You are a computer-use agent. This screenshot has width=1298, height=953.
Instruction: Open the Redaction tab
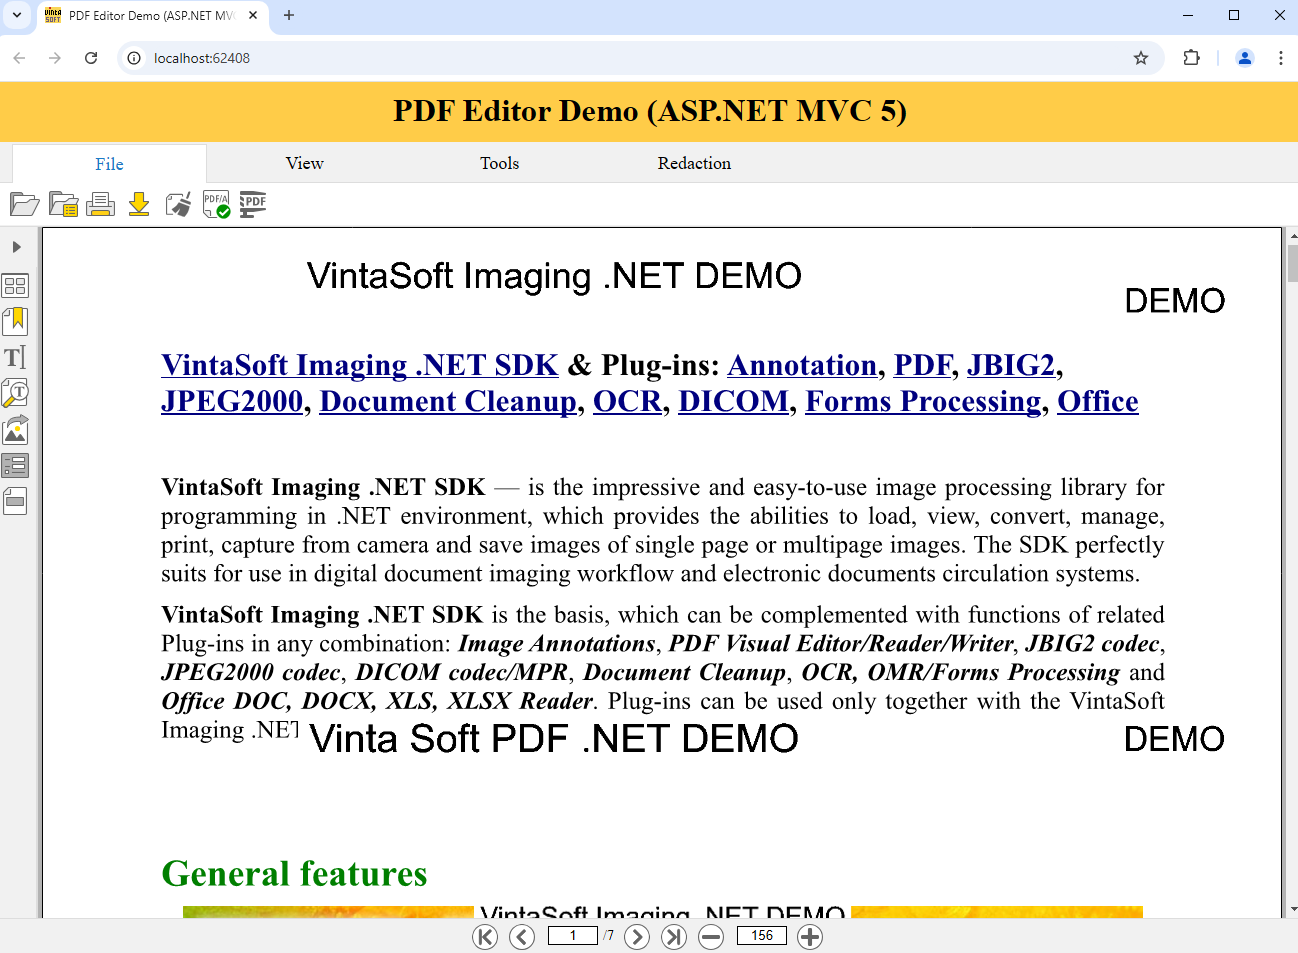(x=694, y=163)
